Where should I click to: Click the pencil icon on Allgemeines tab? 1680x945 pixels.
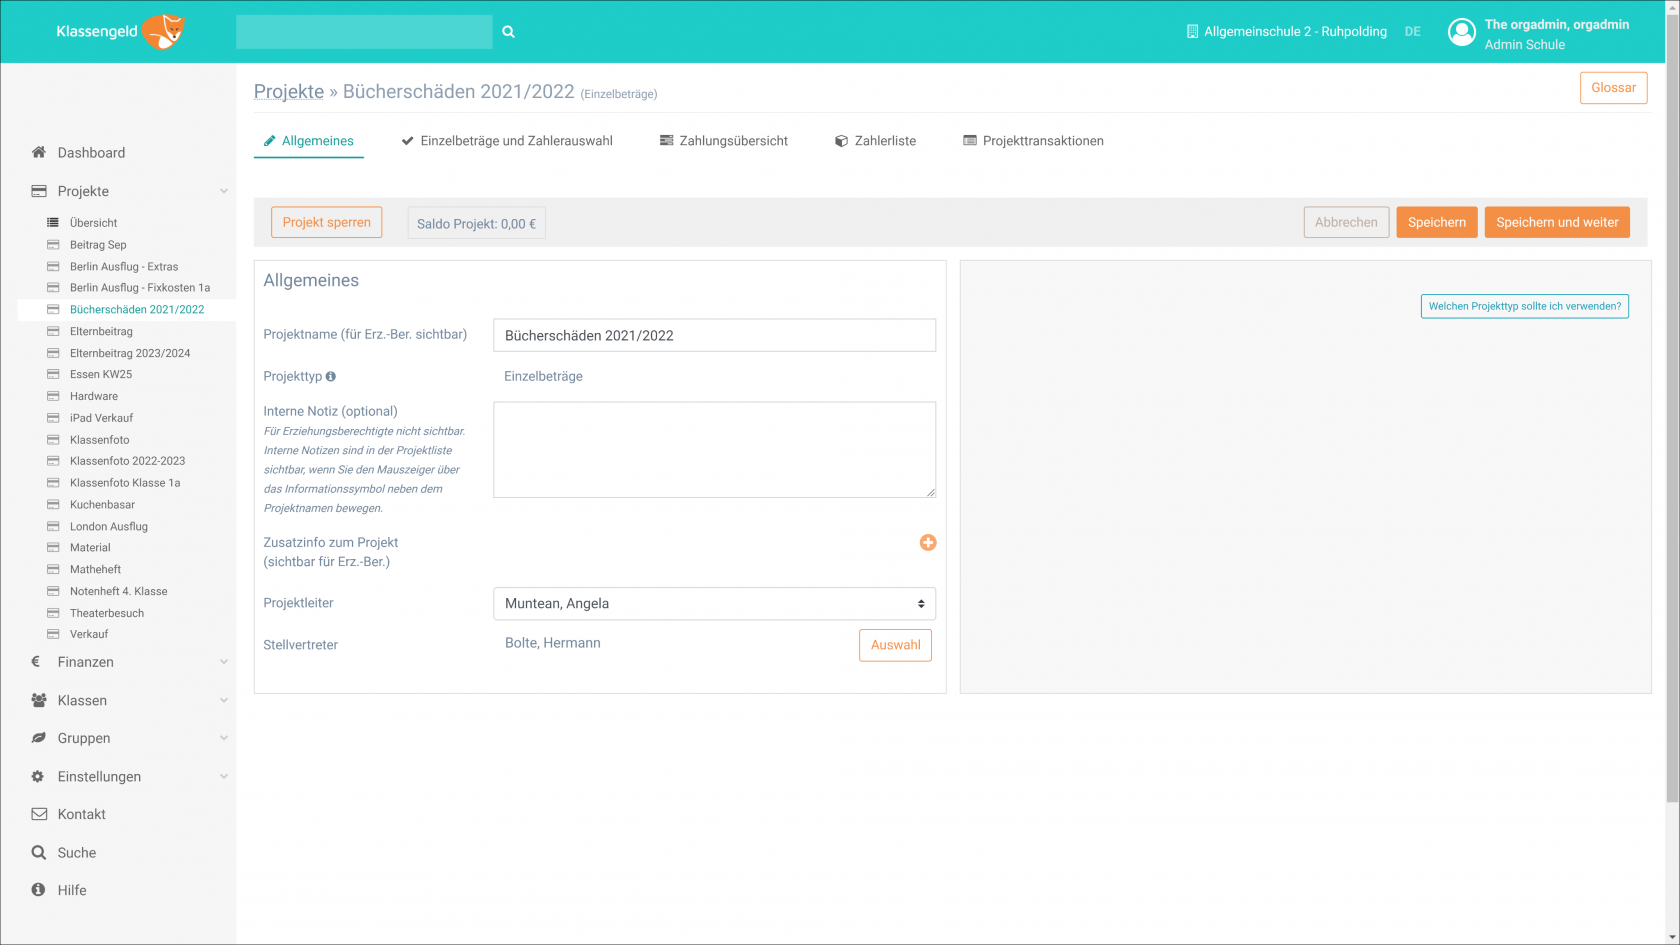[x=269, y=141]
